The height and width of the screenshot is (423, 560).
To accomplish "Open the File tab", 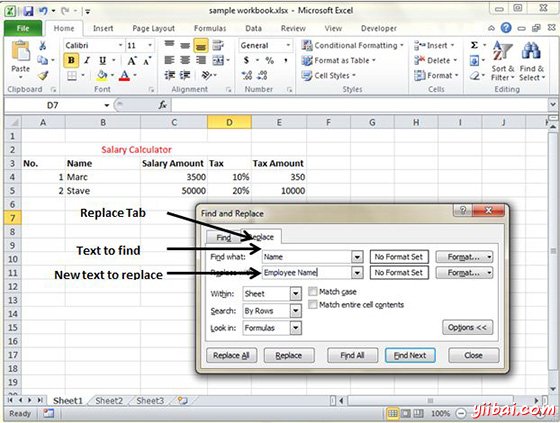I will pos(23,28).
